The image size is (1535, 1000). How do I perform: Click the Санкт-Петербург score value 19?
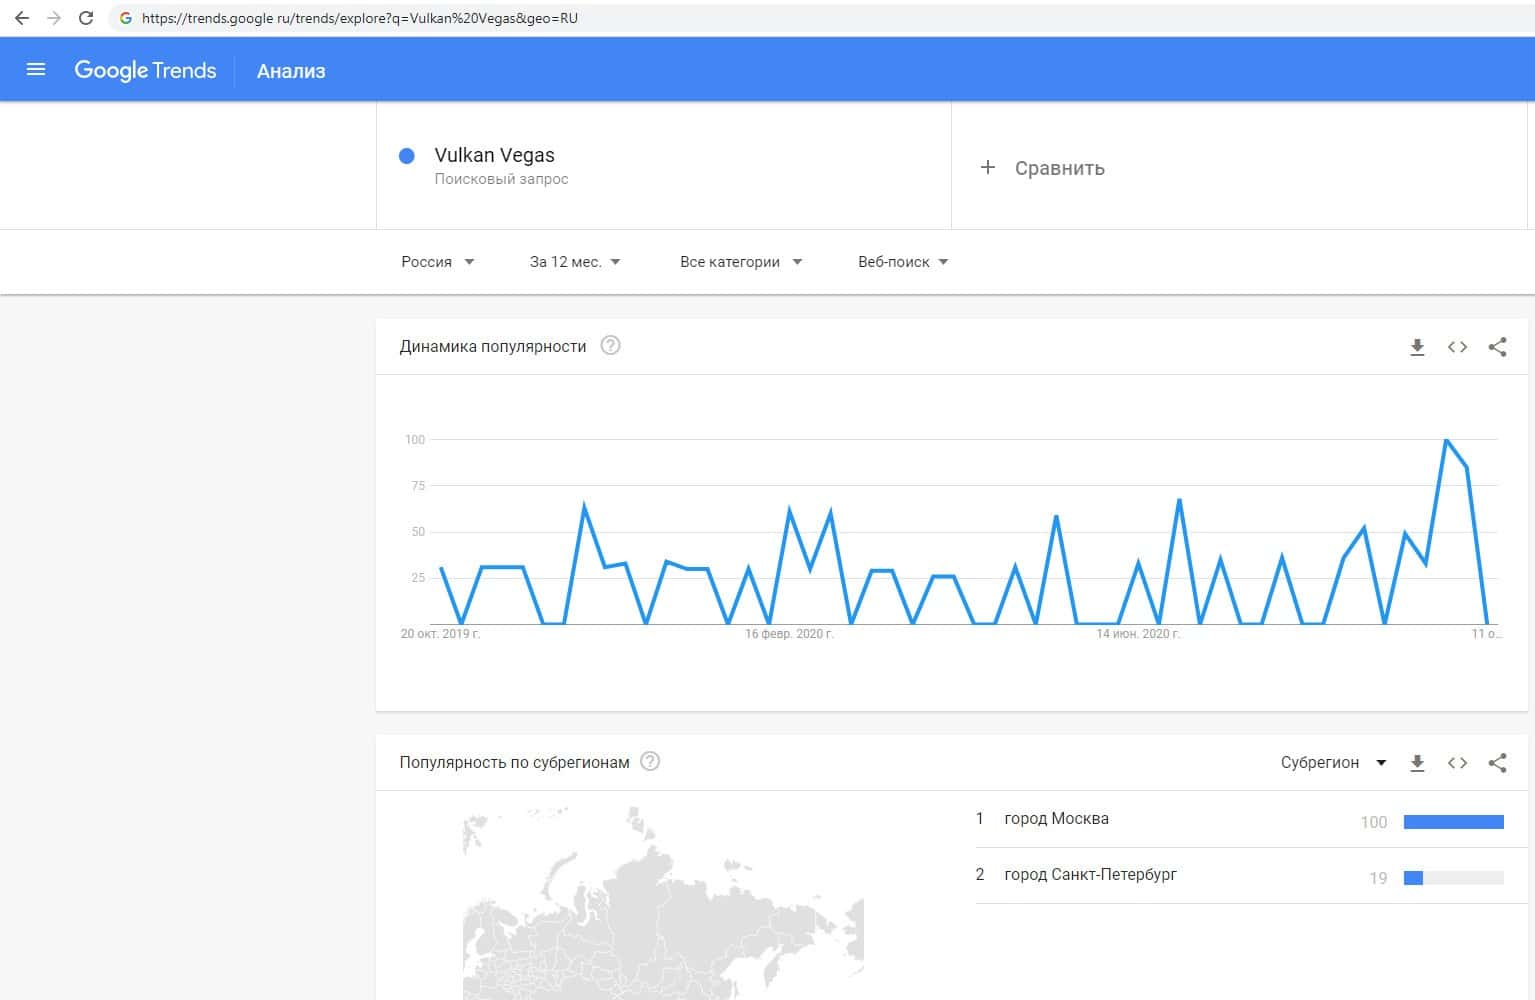(x=1378, y=878)
